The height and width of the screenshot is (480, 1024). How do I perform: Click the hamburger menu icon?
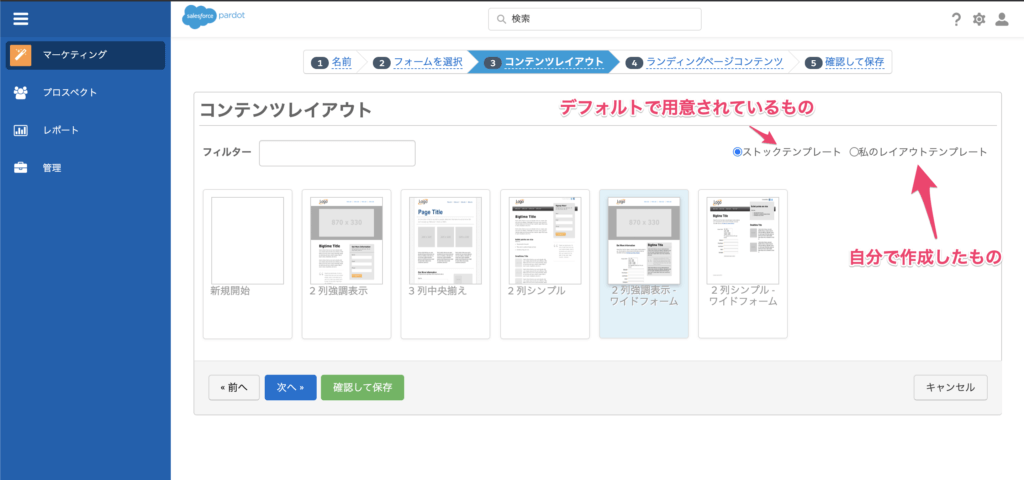point(21,18)
